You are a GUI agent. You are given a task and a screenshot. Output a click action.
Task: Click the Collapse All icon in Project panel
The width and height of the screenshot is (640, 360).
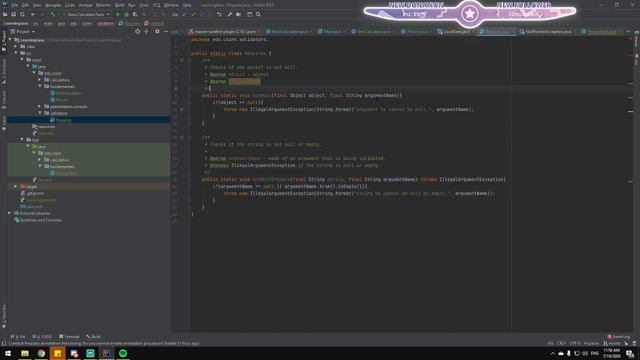[x=147, y=31]
